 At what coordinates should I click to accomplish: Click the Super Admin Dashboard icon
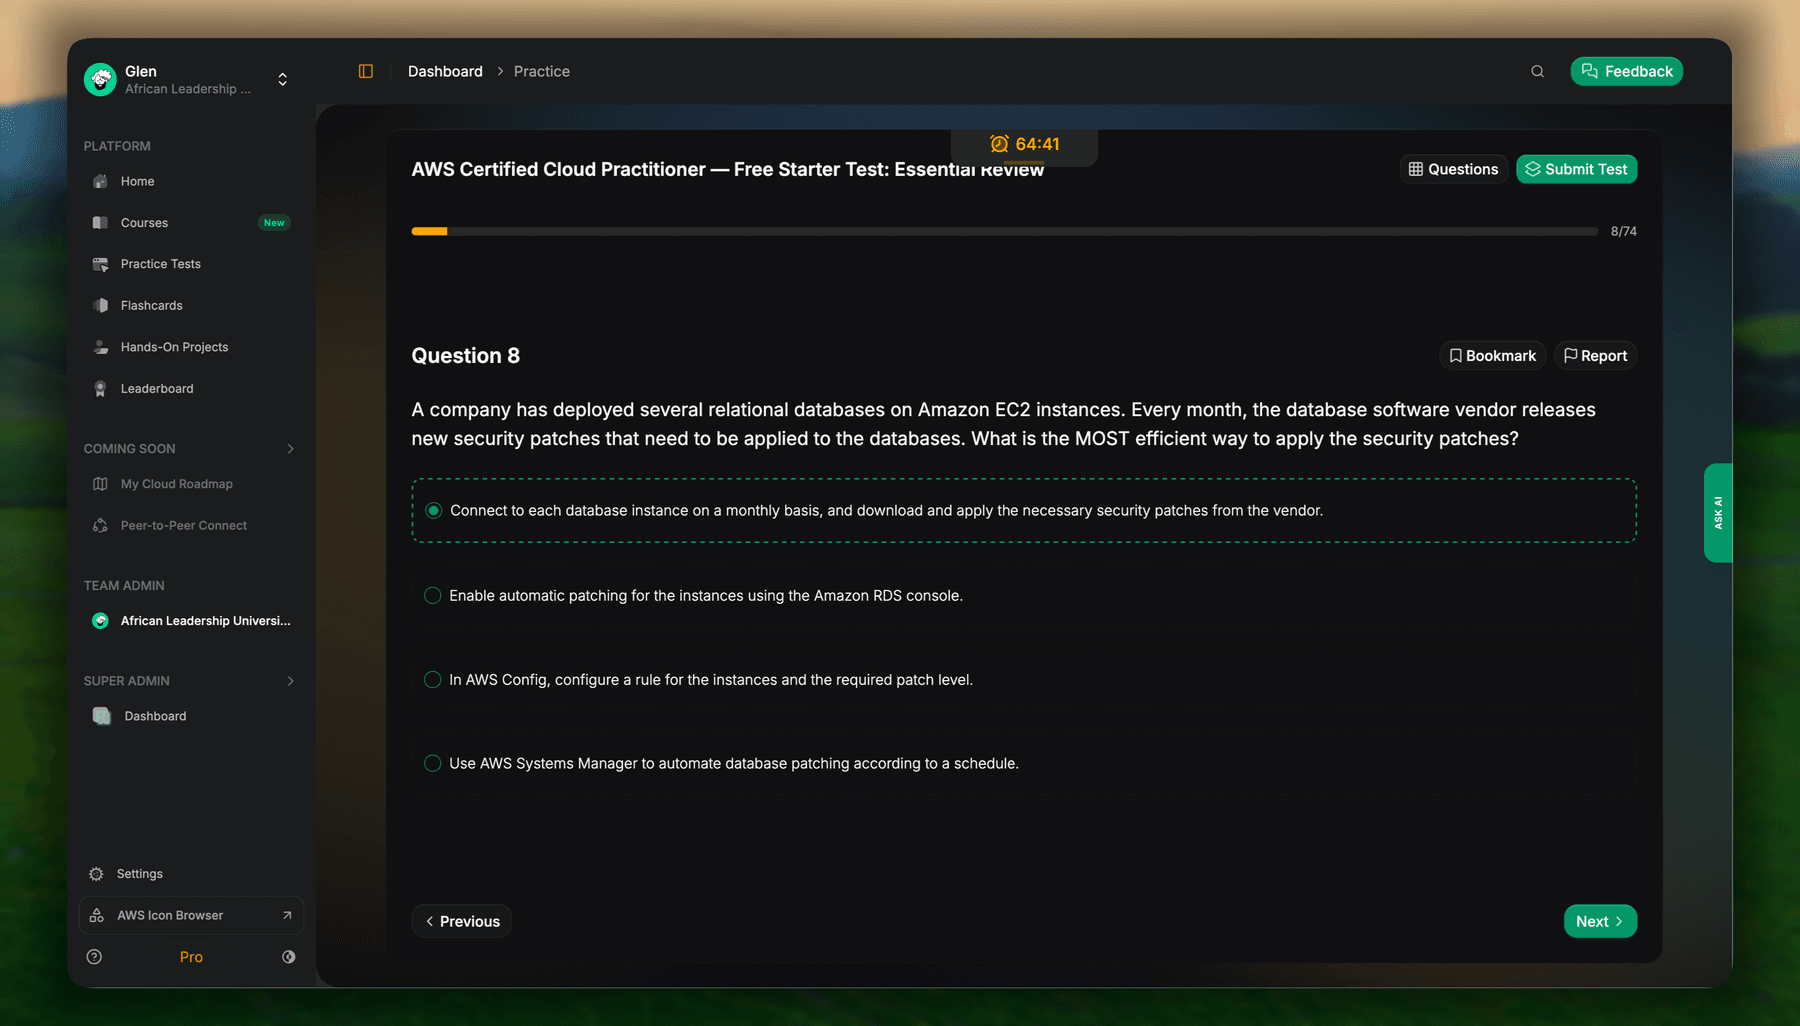(101, 716)
